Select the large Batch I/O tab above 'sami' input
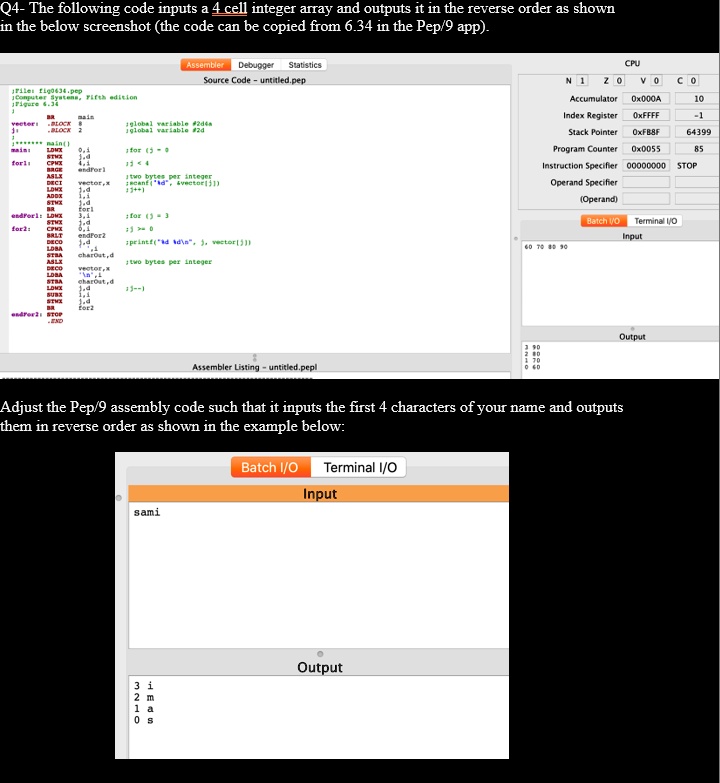 tap(270, 467)
